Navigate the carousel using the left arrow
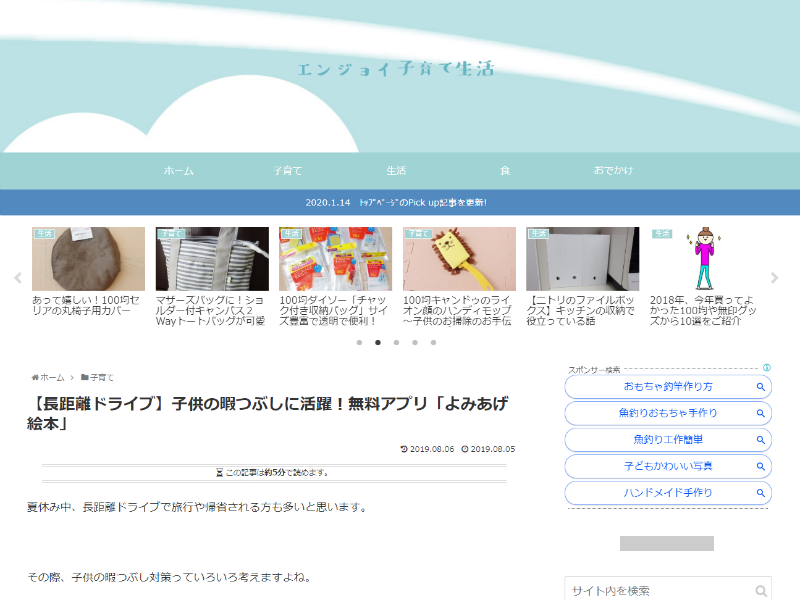This screenshot has height=600, width=800. tap(16, 278)
